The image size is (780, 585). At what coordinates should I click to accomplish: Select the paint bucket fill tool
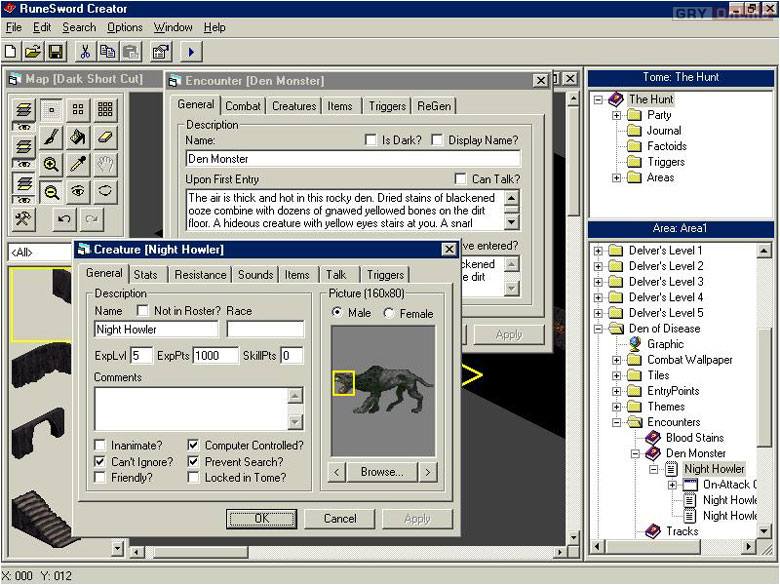pos(78,137)
